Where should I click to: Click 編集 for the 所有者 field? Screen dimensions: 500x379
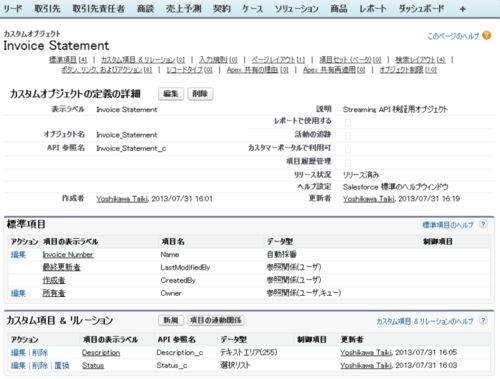[18, 293]
